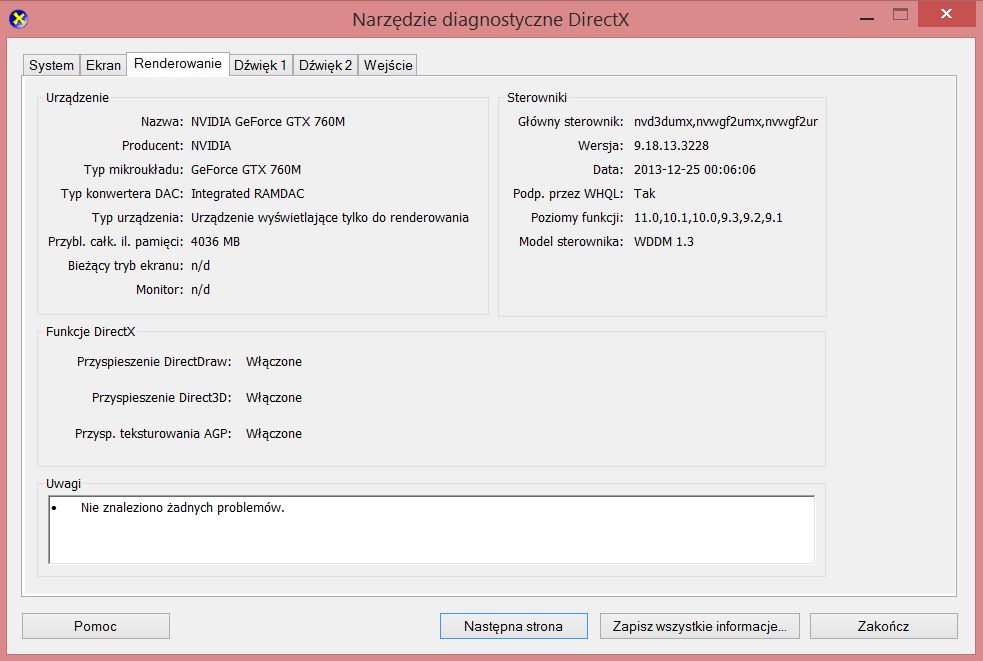Click the 'Przybl. całk. il. pamięci:' label

pos(115,241)
